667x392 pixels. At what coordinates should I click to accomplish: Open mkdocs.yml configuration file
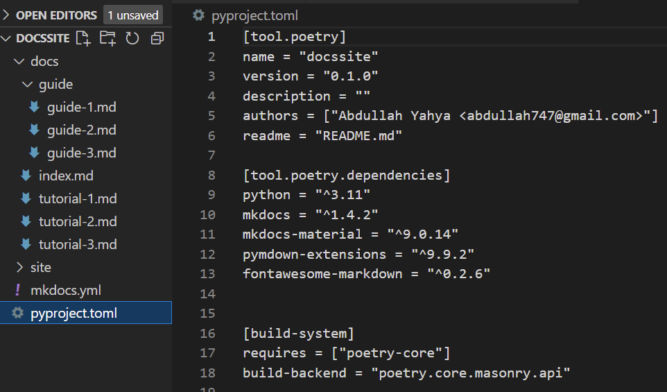point(66,290)
